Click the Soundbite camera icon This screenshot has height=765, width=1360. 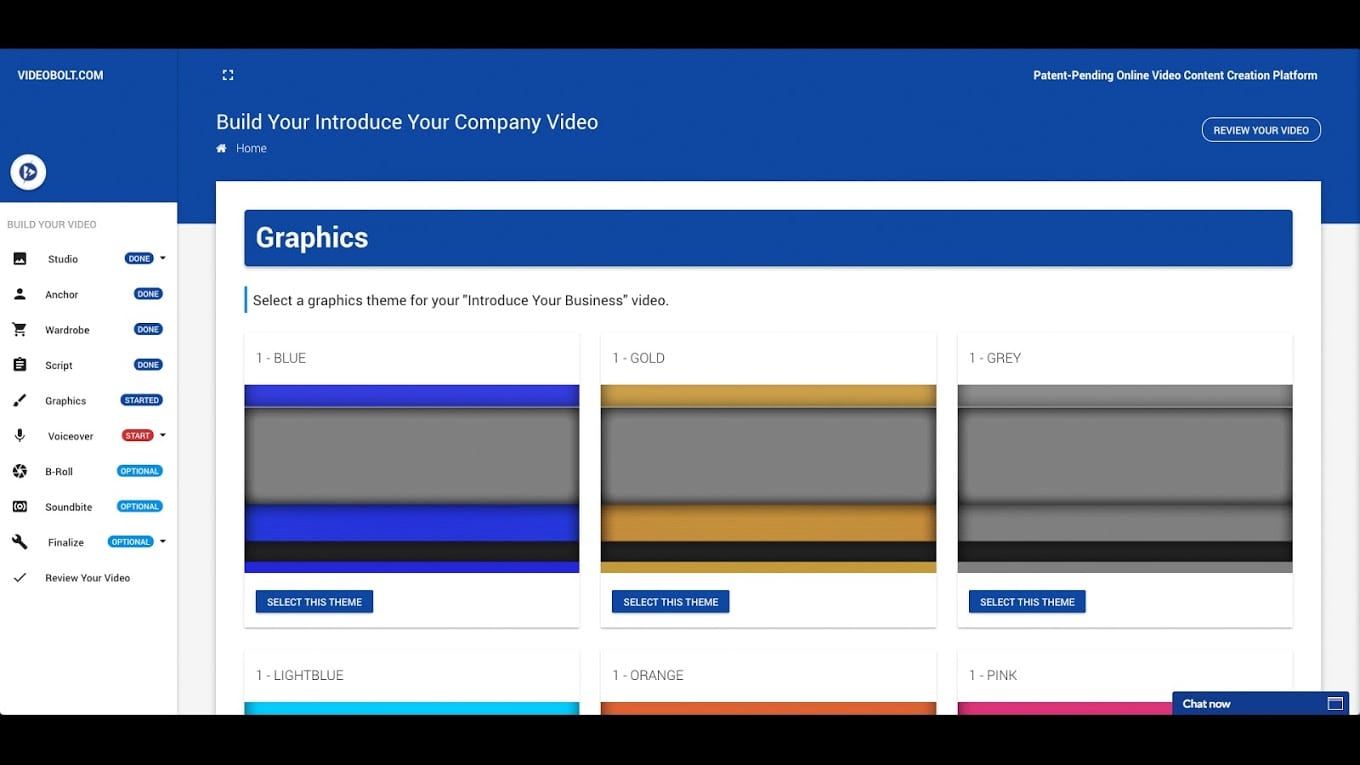20,507
